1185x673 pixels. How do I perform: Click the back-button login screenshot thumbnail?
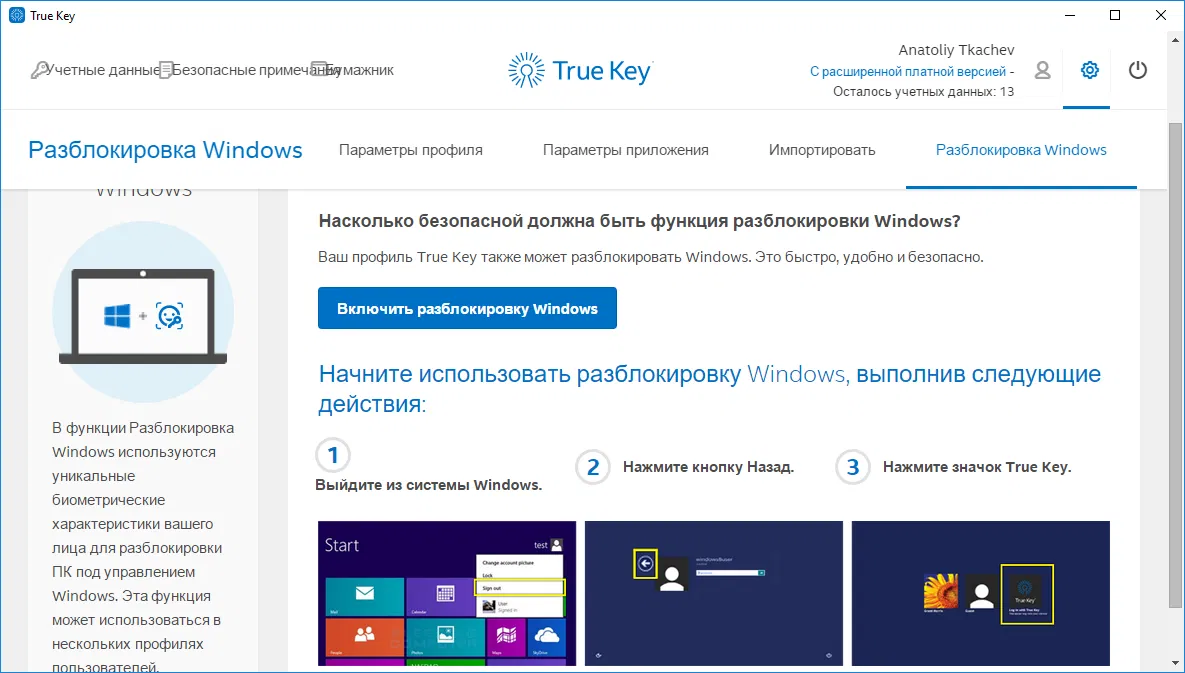(713, 593)
